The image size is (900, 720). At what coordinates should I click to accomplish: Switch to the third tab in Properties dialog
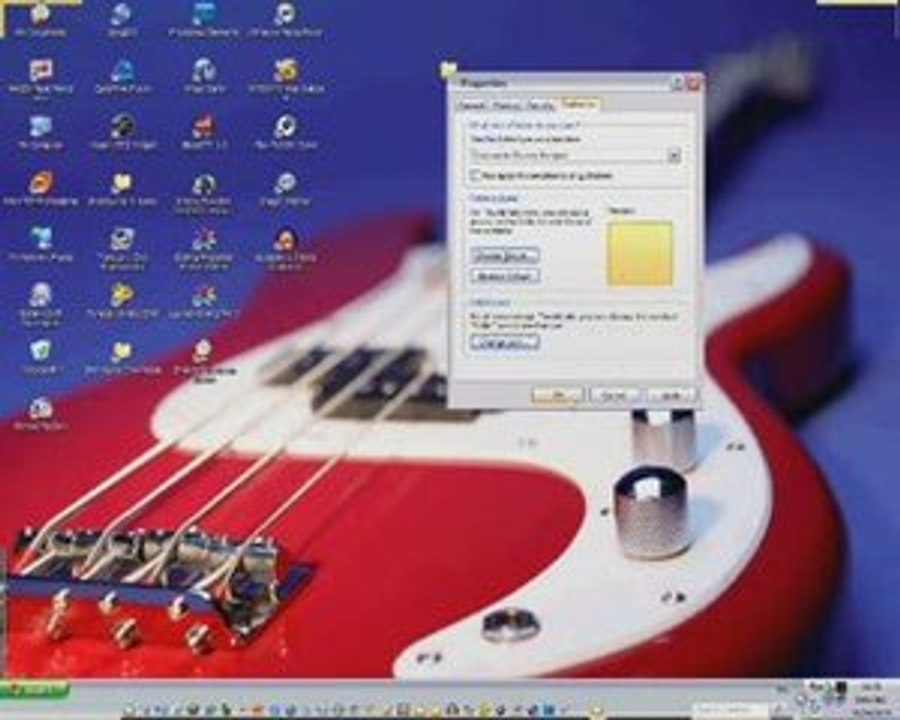coord(541,106)
